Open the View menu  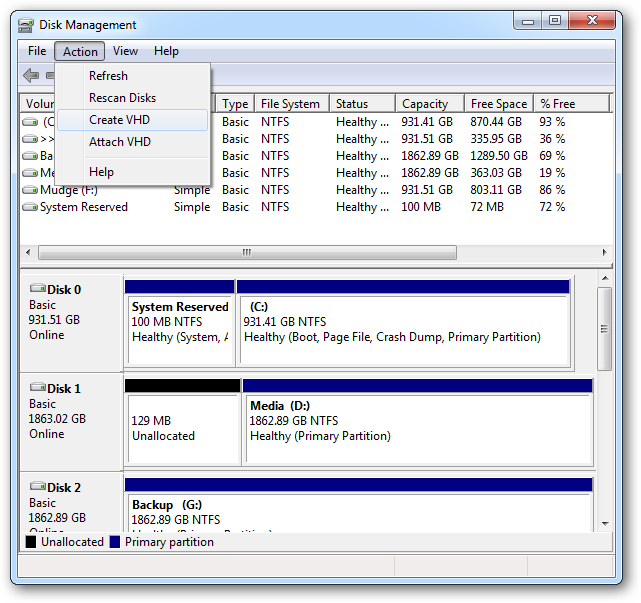(x=125, y=51)
